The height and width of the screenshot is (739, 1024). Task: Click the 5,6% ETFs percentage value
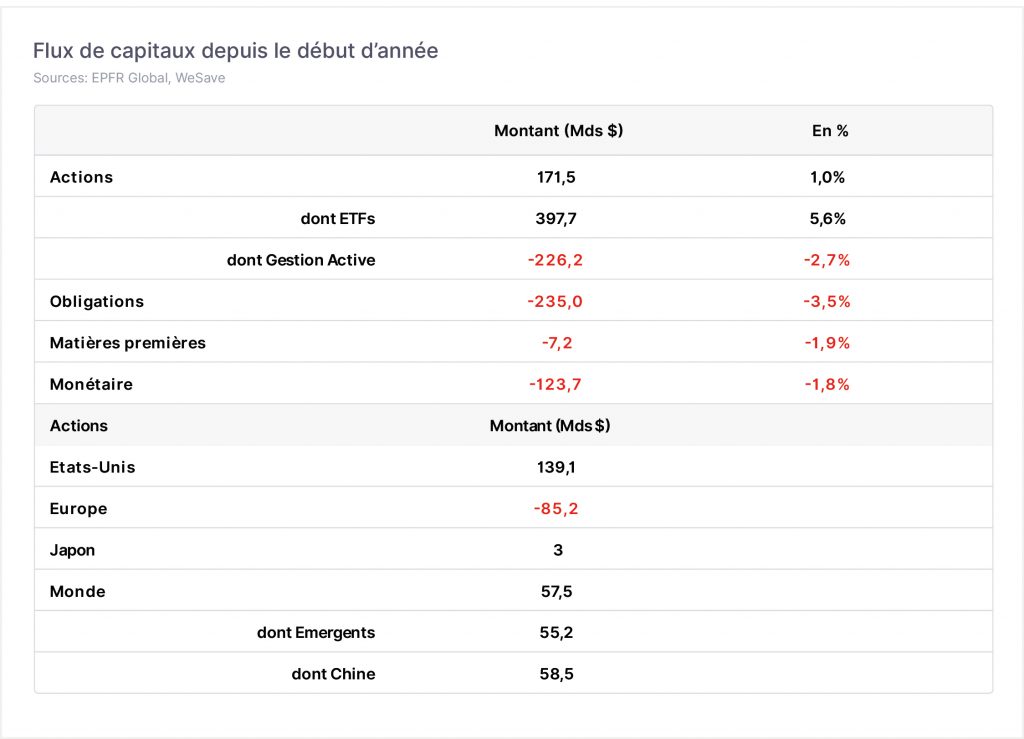827,219
